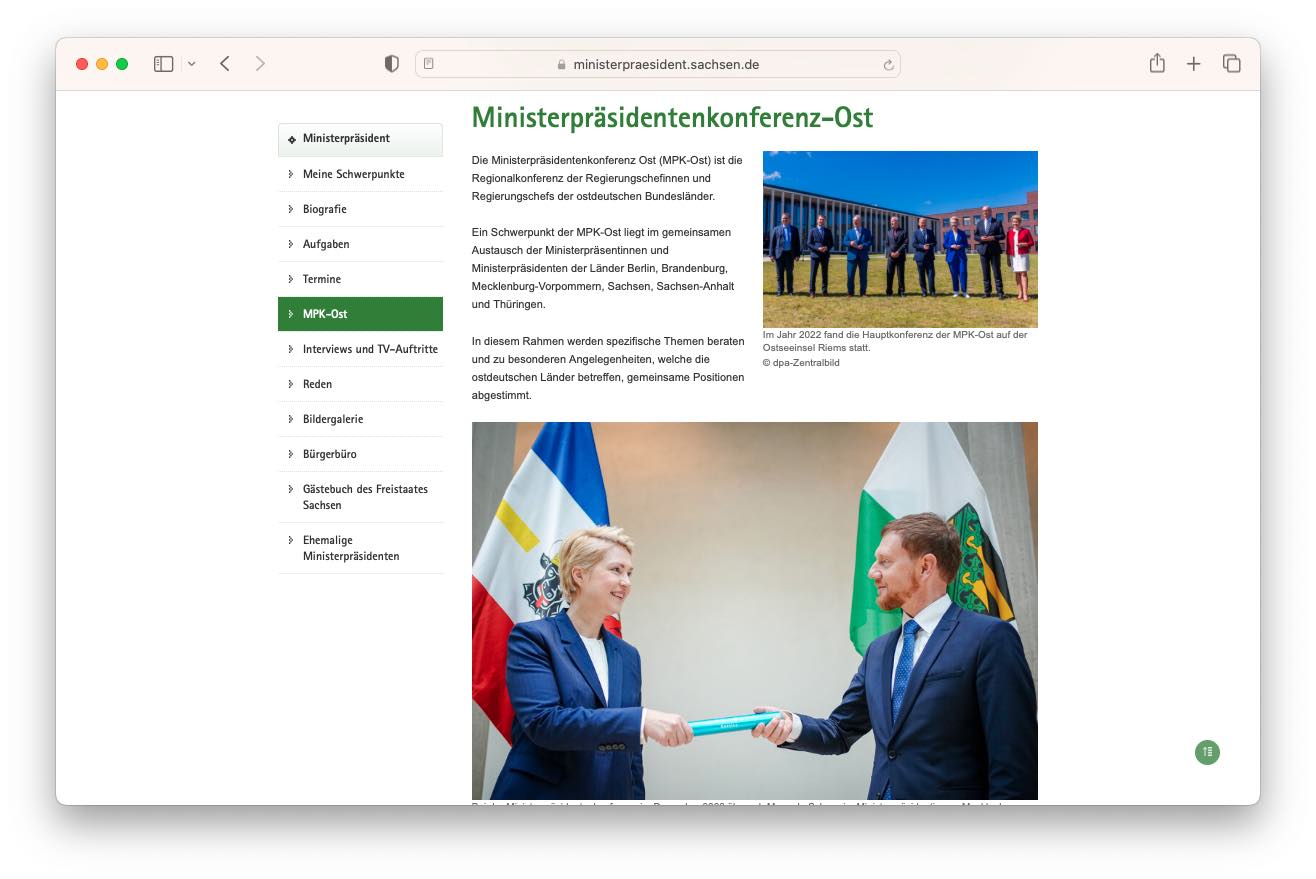
Task: Open the Share menu icon
Action: coord(1157,63)
